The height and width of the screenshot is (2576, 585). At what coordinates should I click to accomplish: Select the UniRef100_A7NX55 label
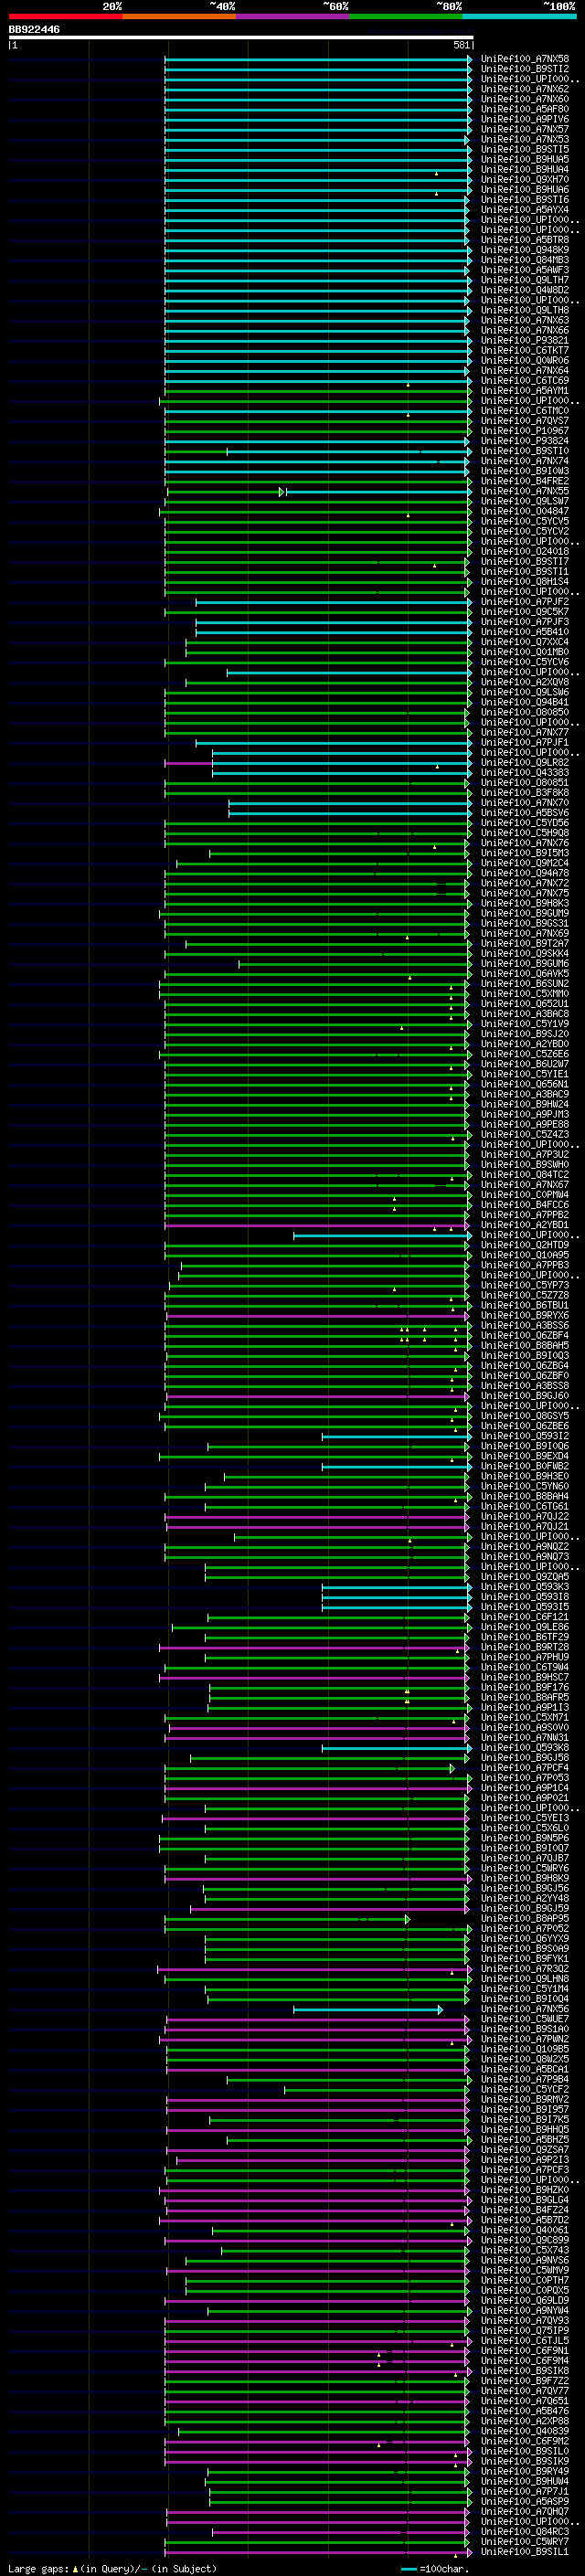[525, 491]
